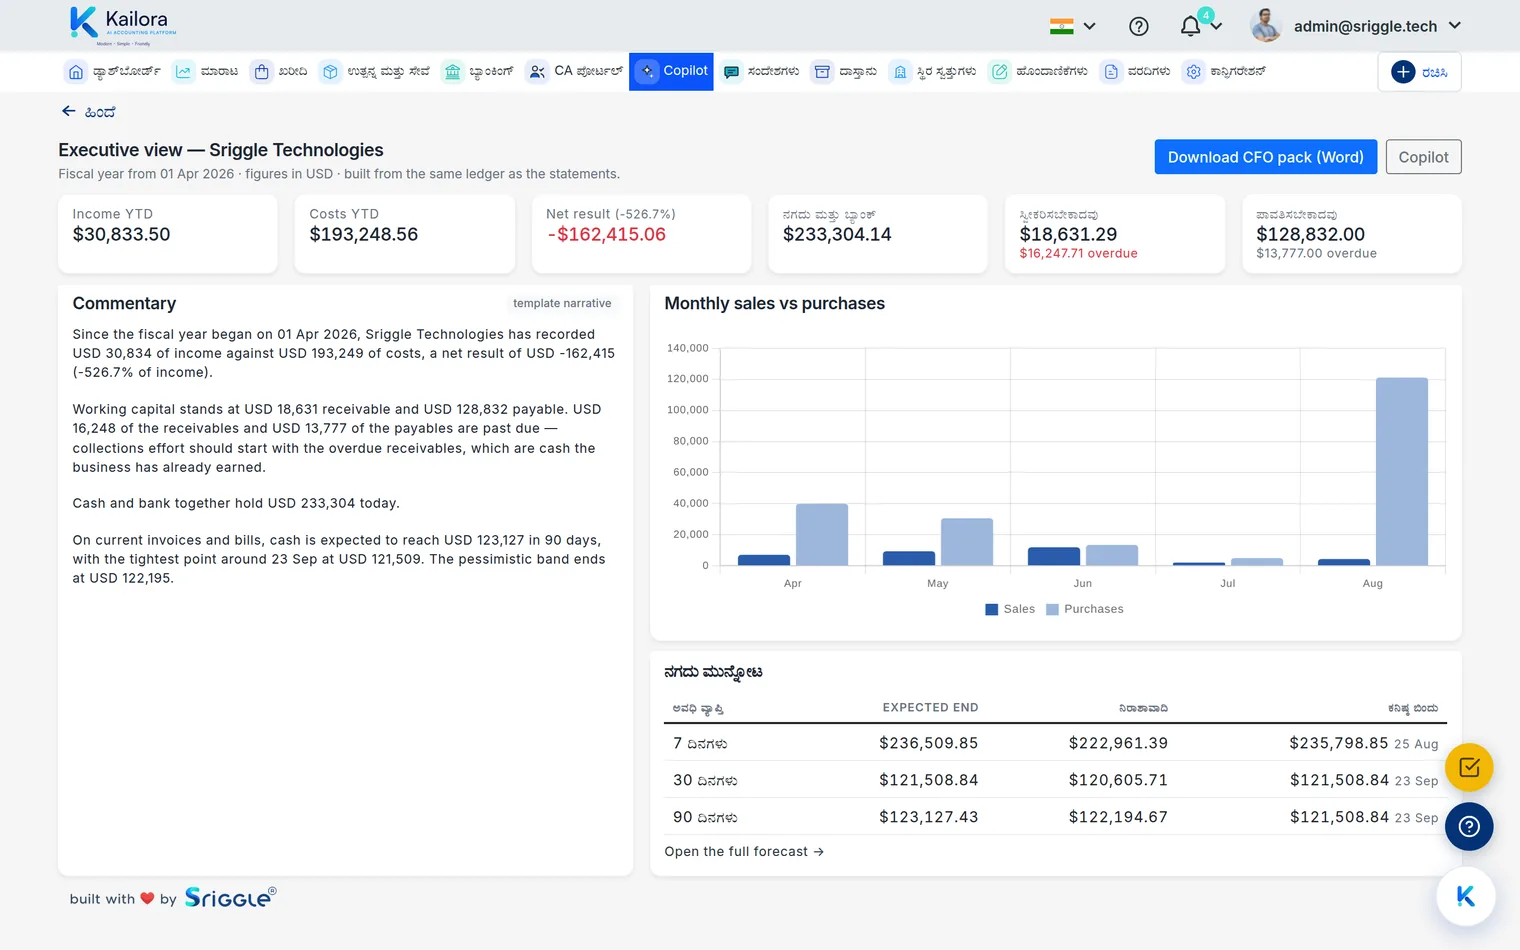Open the full forecast link
The height and width of the screenshot is (950, 1520).
click(x=744, y=852)
